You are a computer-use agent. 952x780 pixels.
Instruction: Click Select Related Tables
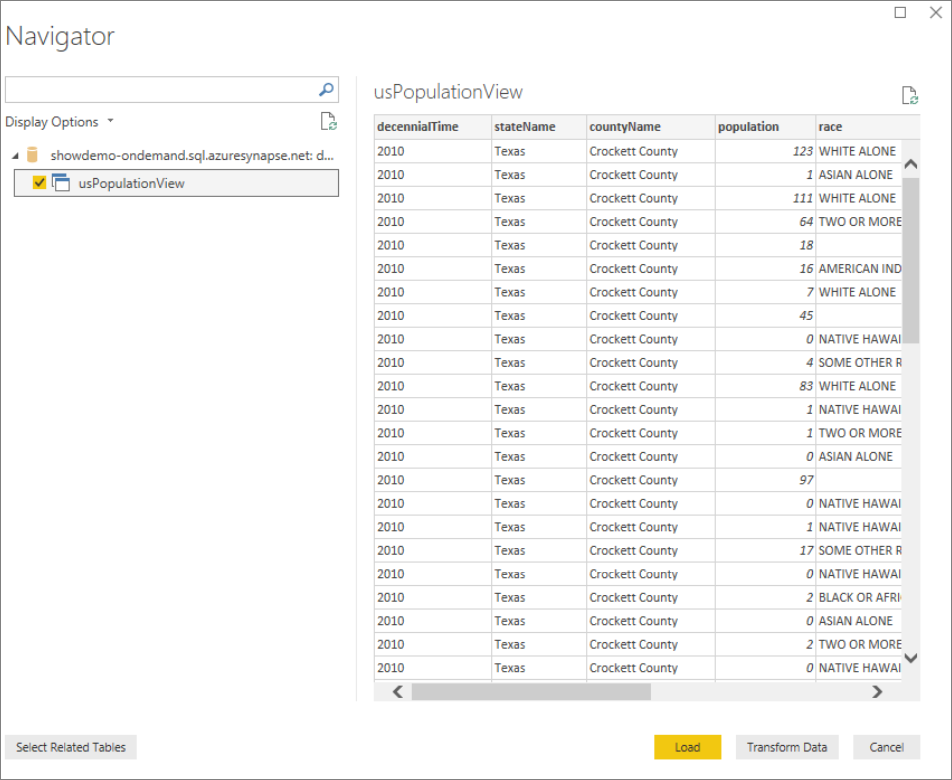coord(70,747)
